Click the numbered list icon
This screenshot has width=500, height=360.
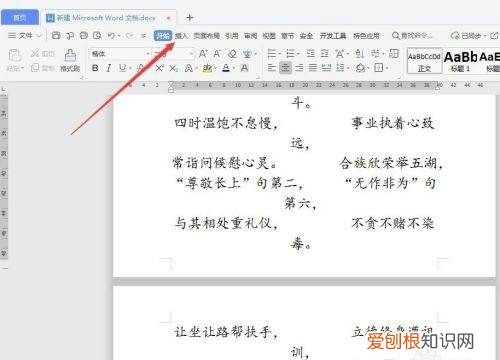click(x=291, y=54)
